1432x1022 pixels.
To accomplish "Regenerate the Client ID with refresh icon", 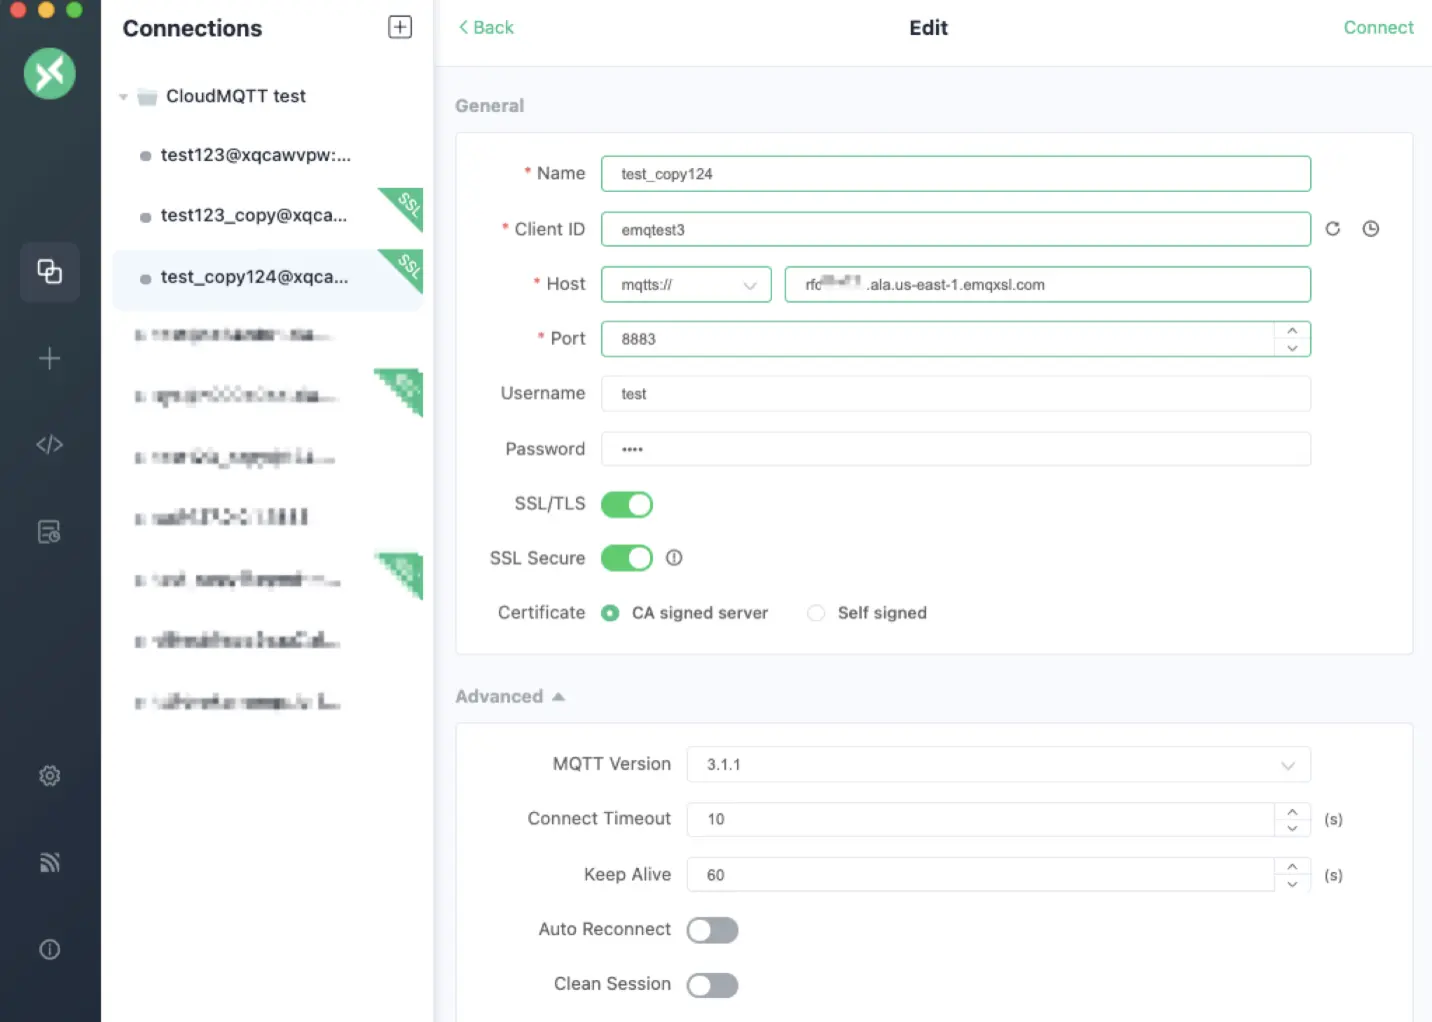I will (x=1332, y=229).
